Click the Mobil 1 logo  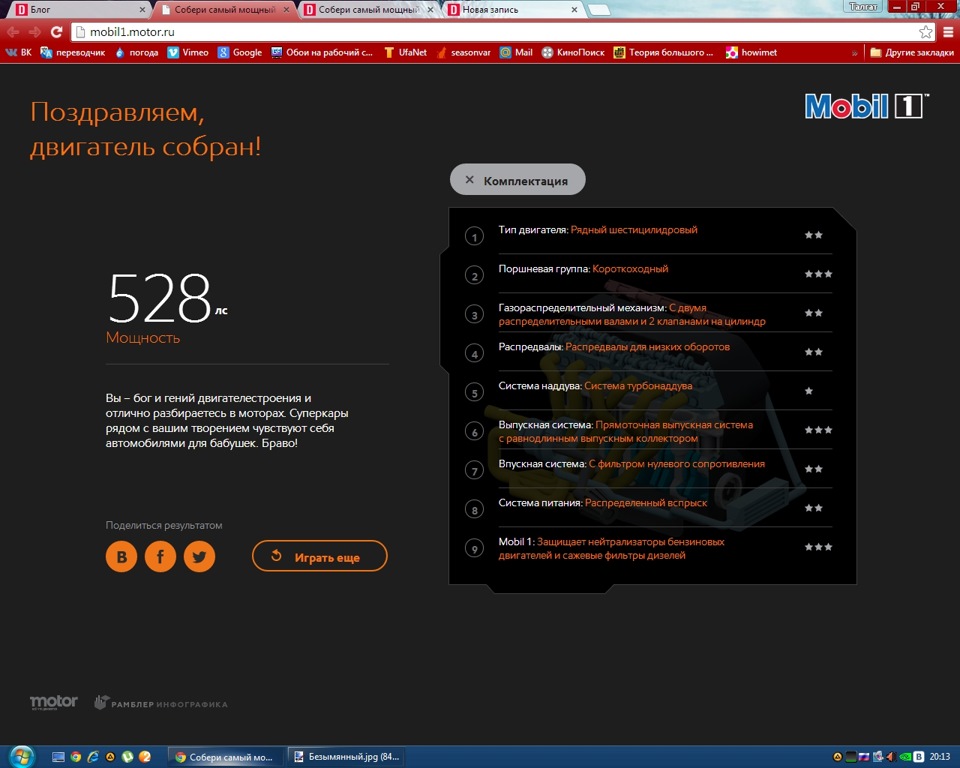(x=866, y=106)
